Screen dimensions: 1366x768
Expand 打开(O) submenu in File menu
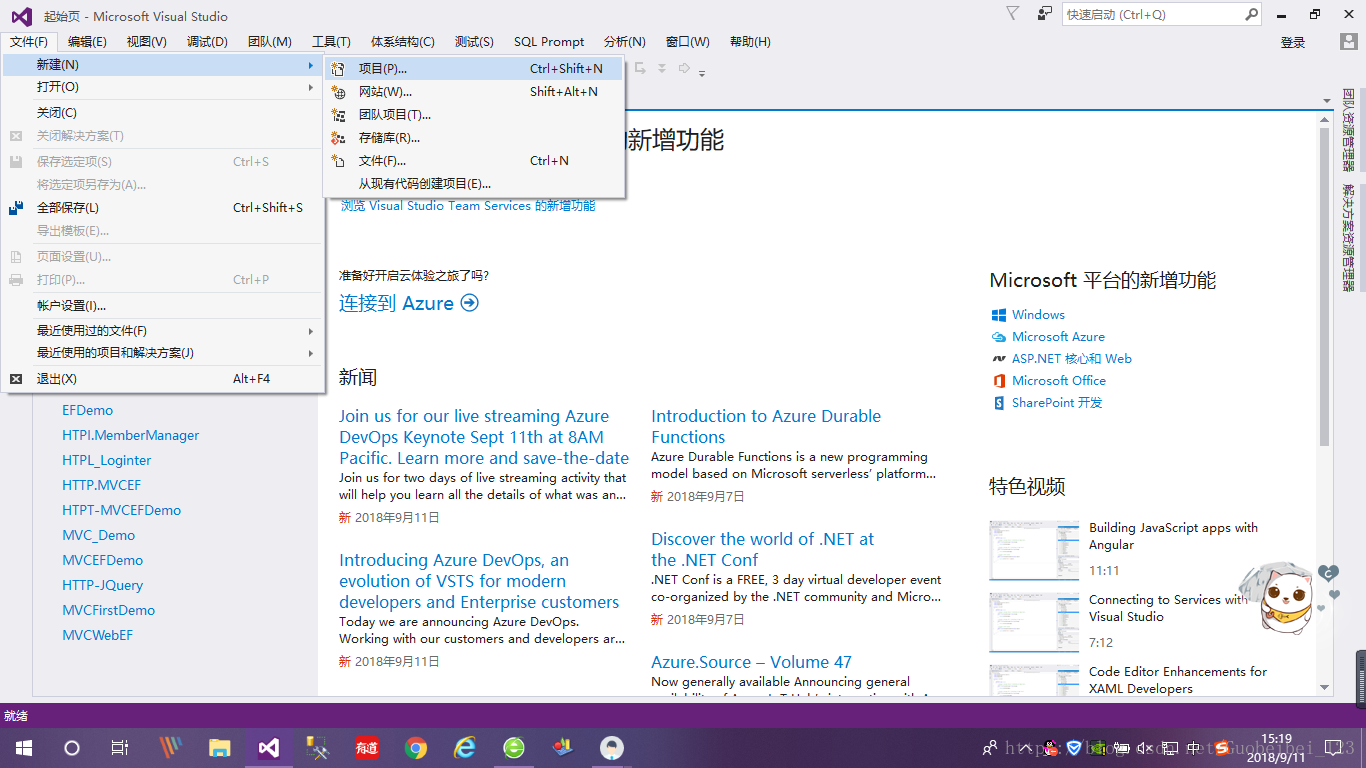(164, 87)
